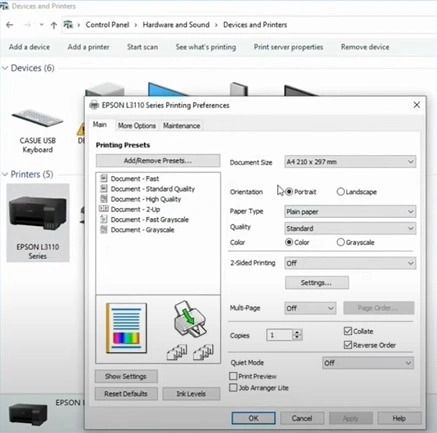Screen dimensions: 437x433
Task: Enable the Print Preview checkbox
Action: tap(233, 376)
